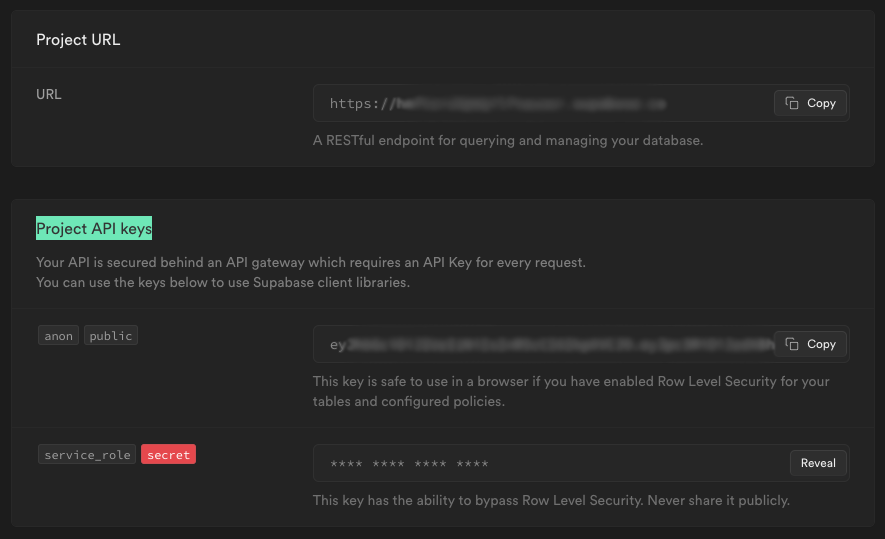Click the Row Level Security browser-safe note
The width and height of the screenshot is (885, 539).
[571, 391]
